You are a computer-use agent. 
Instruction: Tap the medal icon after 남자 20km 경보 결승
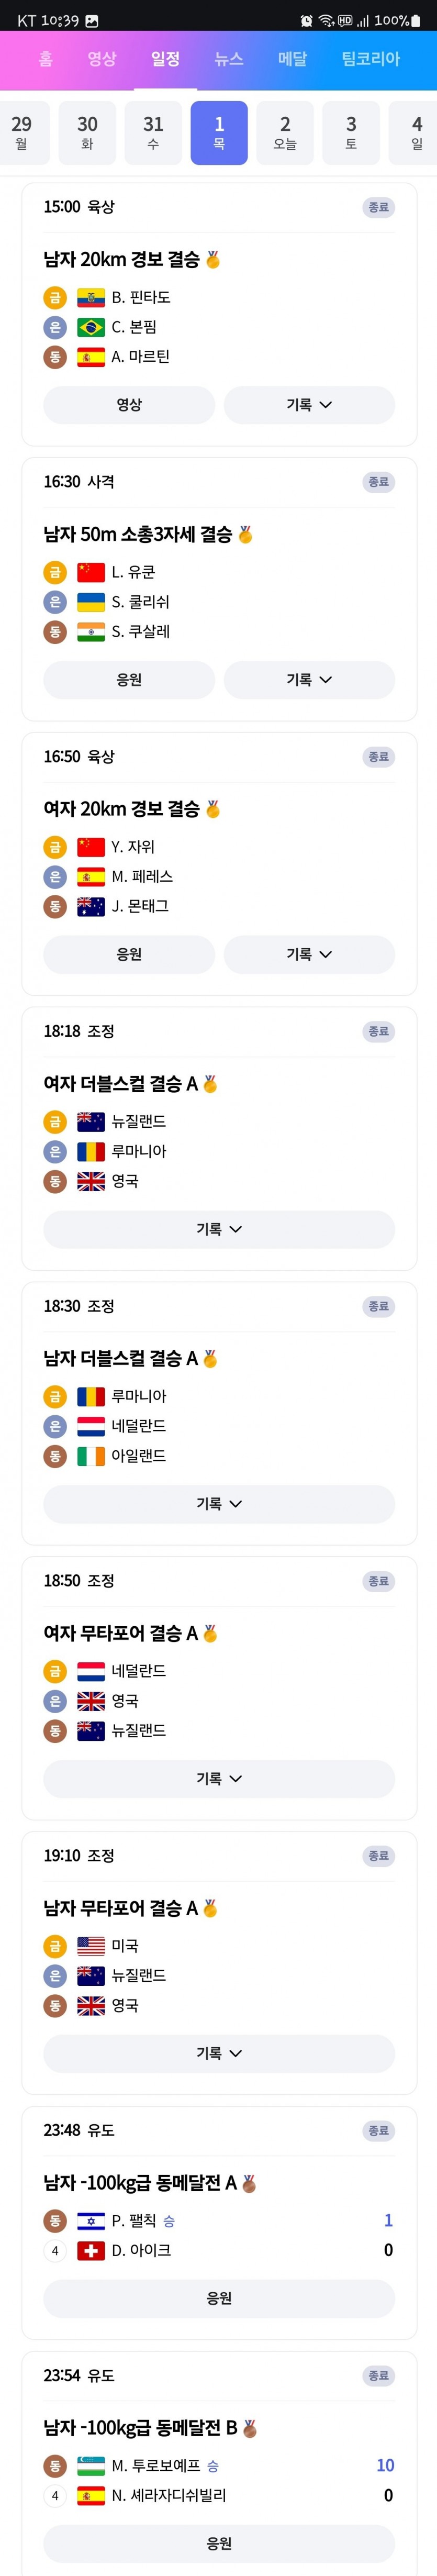pos(213,260)
